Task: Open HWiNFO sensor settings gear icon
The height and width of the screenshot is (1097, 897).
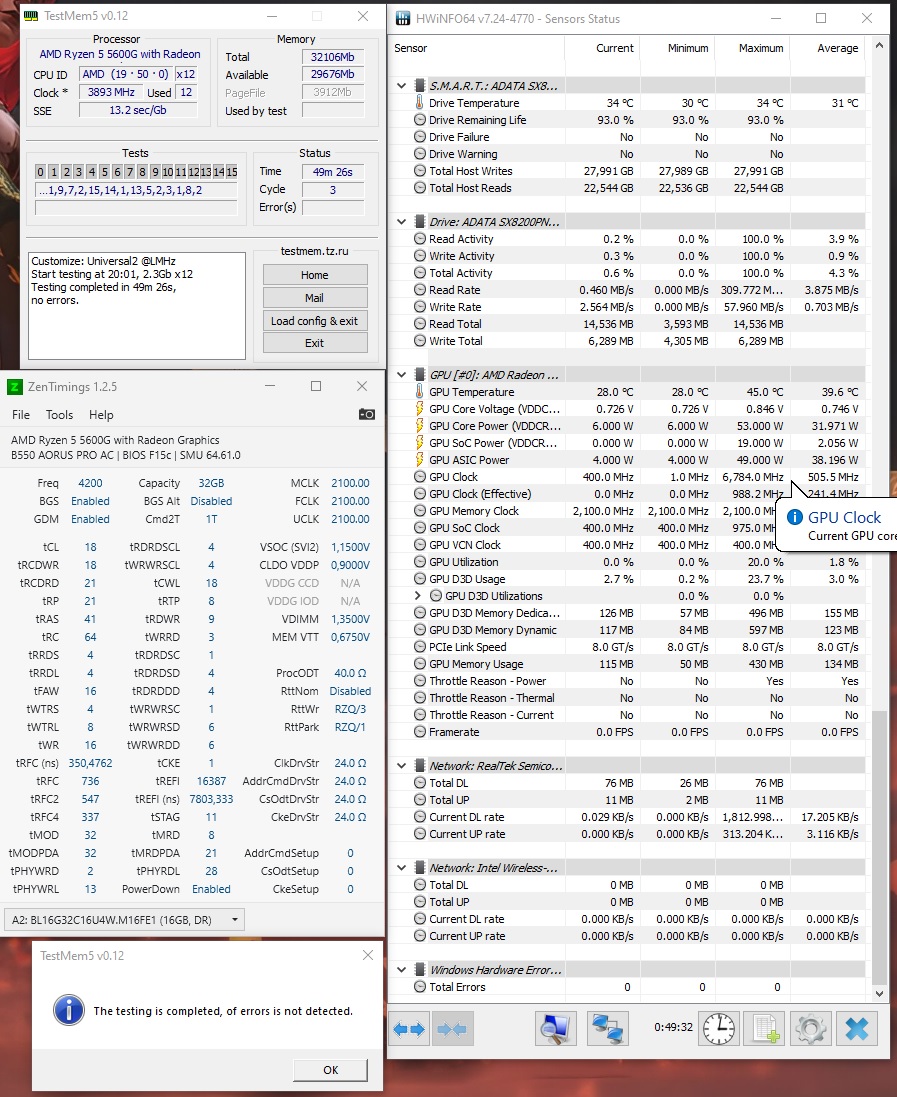Action: click(x=811, y=1028)
